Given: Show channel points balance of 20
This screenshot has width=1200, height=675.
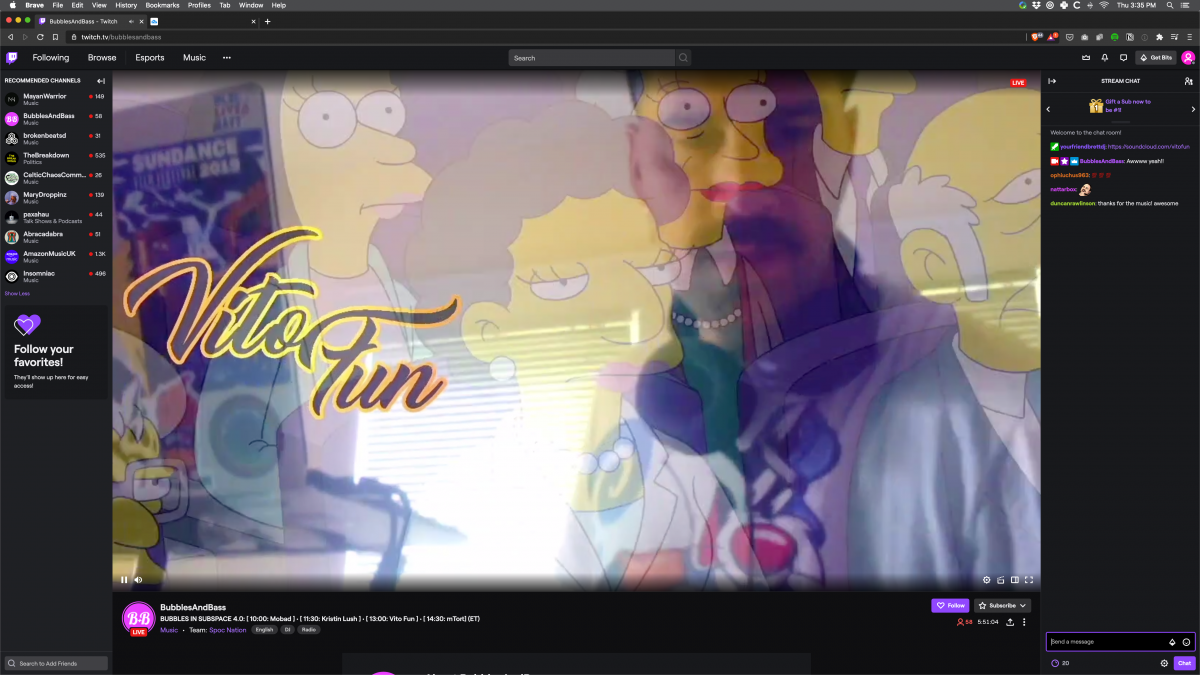Looking at the screenshot, I should [x=1060, y=663].
